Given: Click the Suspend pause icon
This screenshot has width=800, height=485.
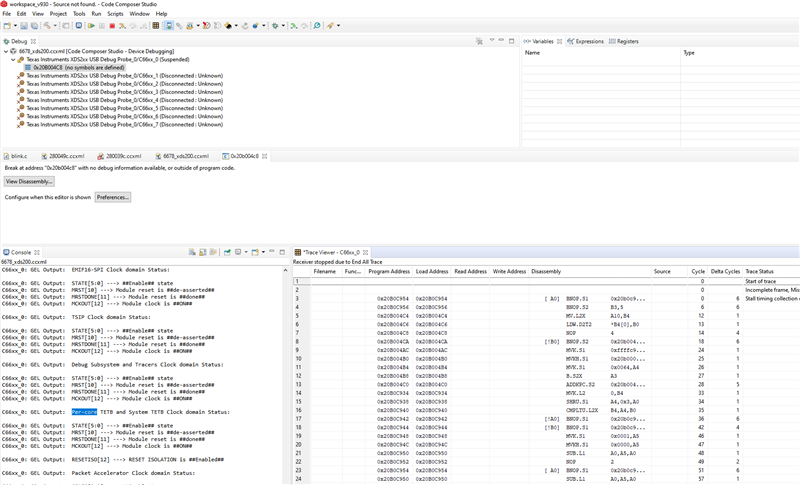Looking at the screenshot, I should [102, 25].
